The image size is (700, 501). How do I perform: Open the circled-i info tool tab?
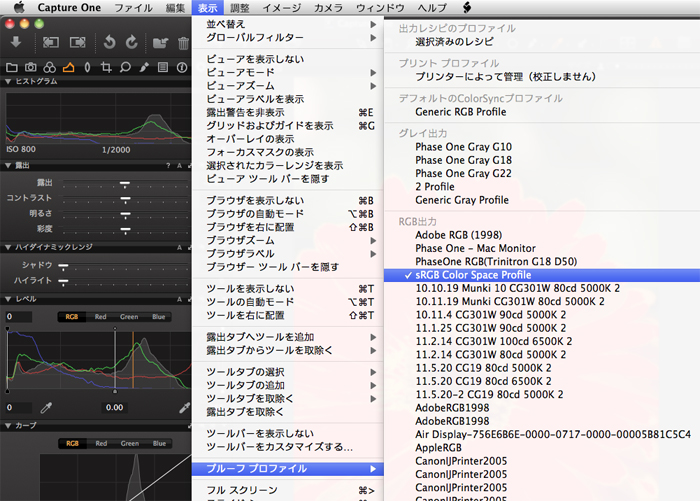coord(182,67)
